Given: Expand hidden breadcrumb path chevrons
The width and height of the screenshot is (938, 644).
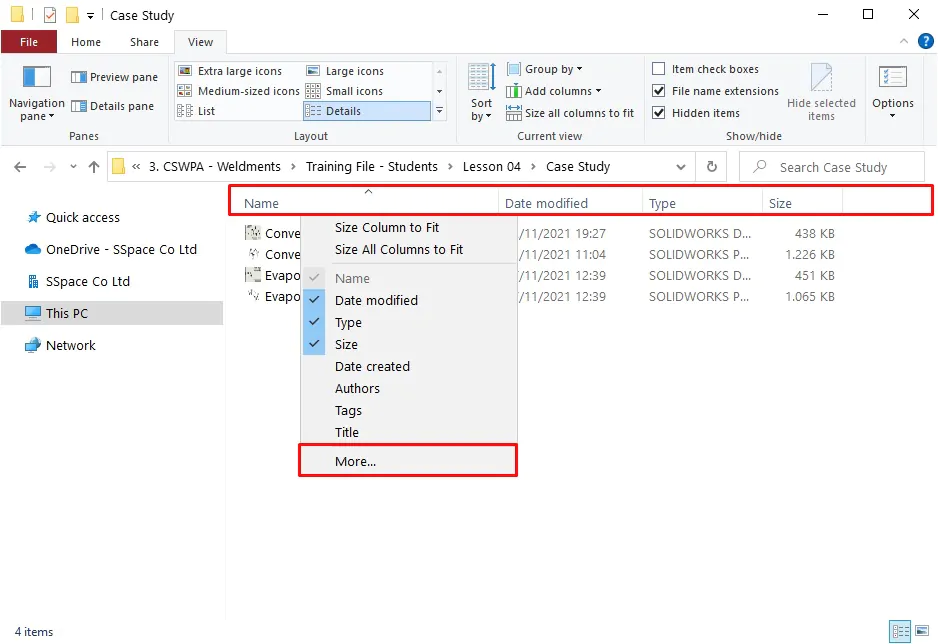Looking at the screenshot, I should coord(136,167).
